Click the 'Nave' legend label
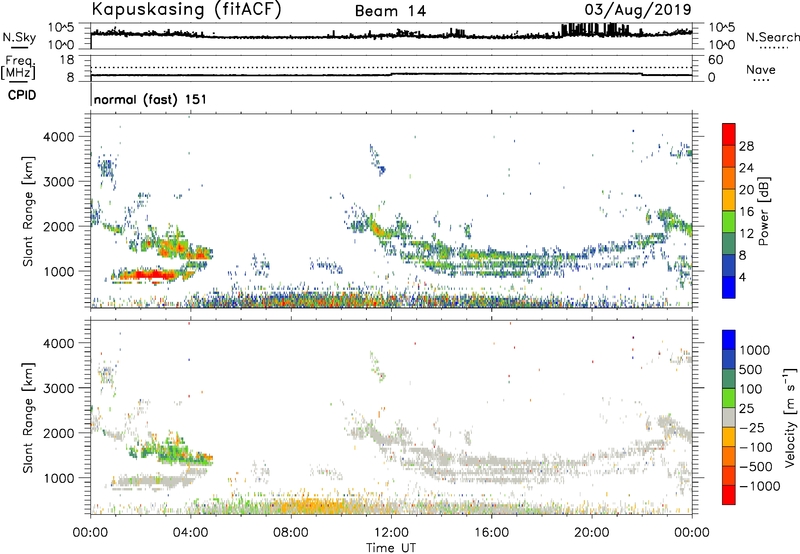800x554 pixels. (x=760, y=70)
